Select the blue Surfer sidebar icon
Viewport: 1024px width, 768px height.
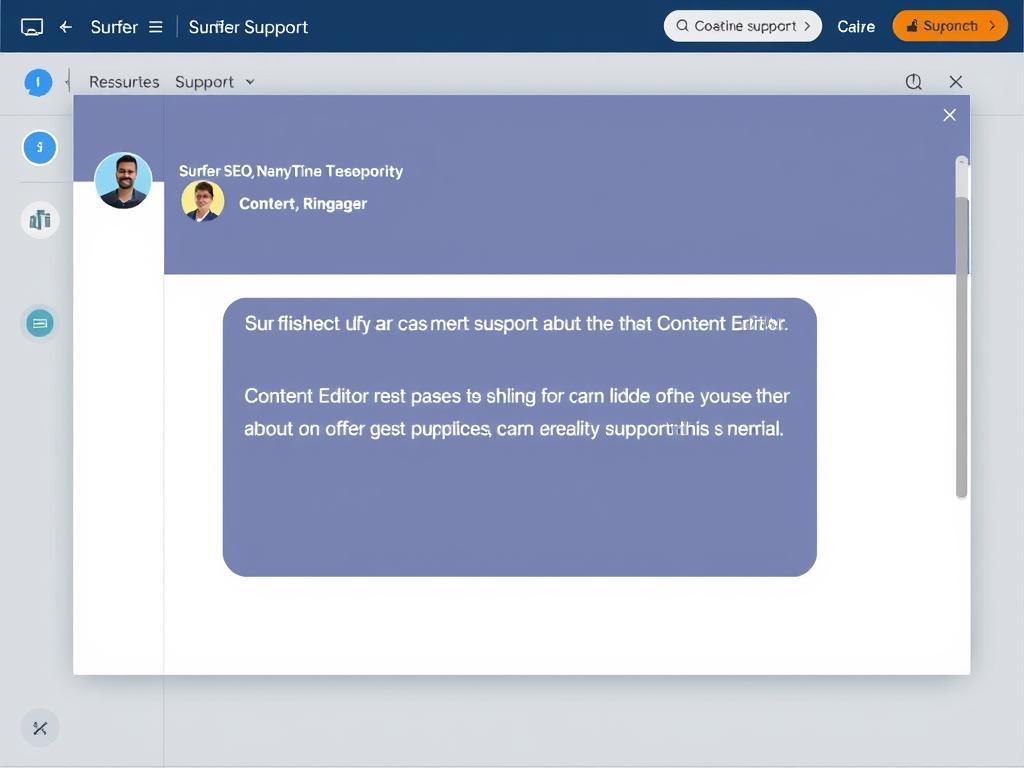coord(39,147)
